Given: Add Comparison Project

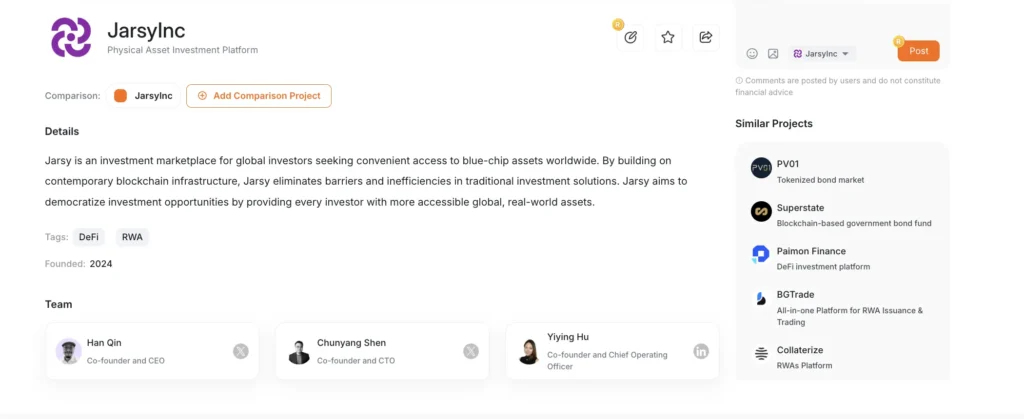Looking at the screenshot, I should tap(259, 96).
